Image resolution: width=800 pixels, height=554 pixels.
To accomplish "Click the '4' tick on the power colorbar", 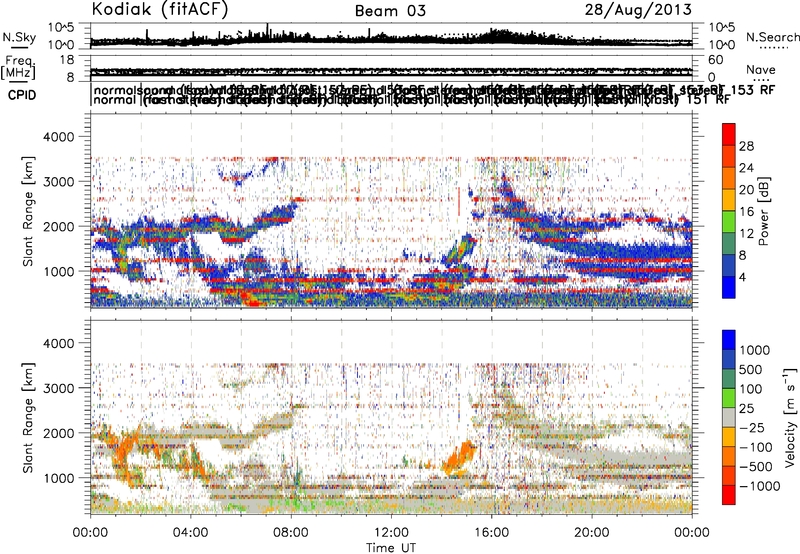I will [743, 278].
